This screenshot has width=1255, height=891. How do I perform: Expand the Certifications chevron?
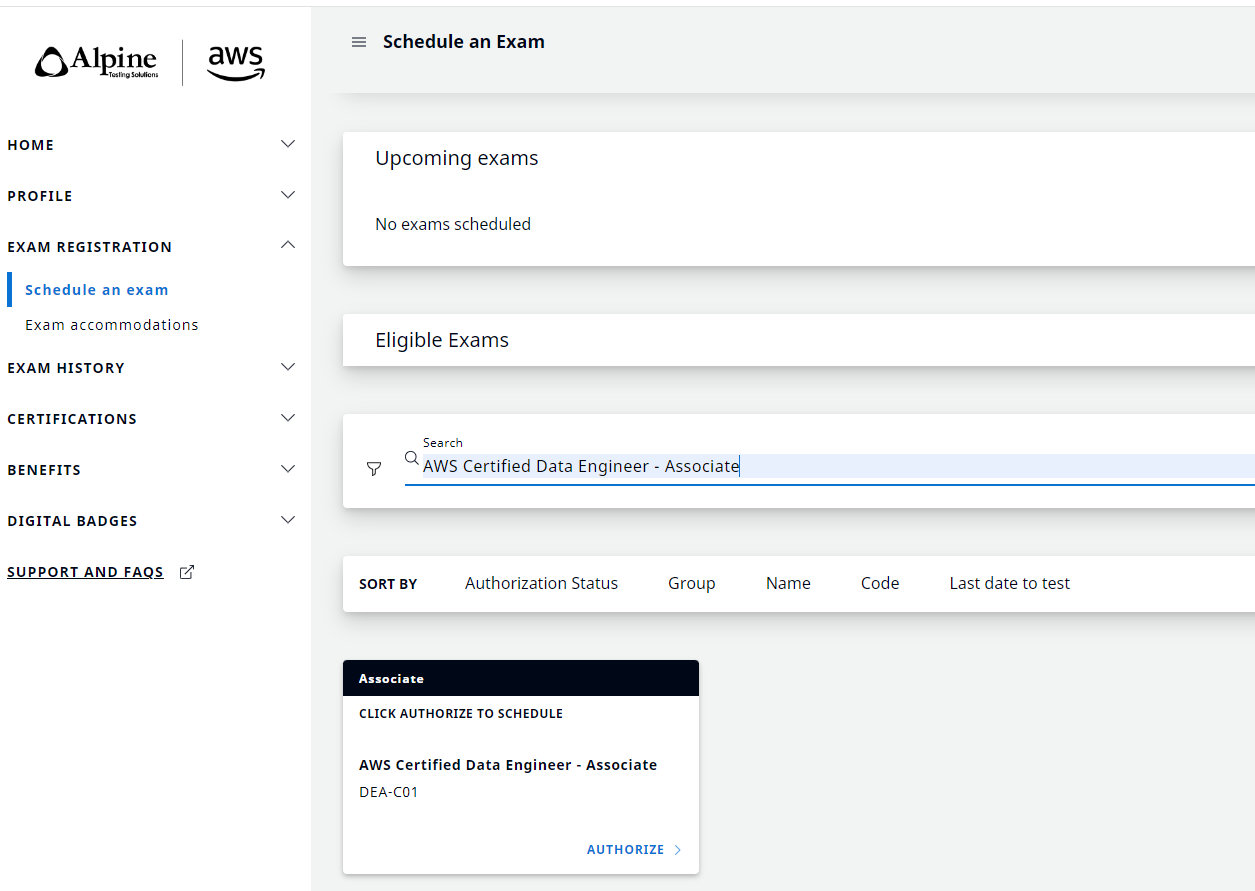pyautogui.click(x=288, y=418)
